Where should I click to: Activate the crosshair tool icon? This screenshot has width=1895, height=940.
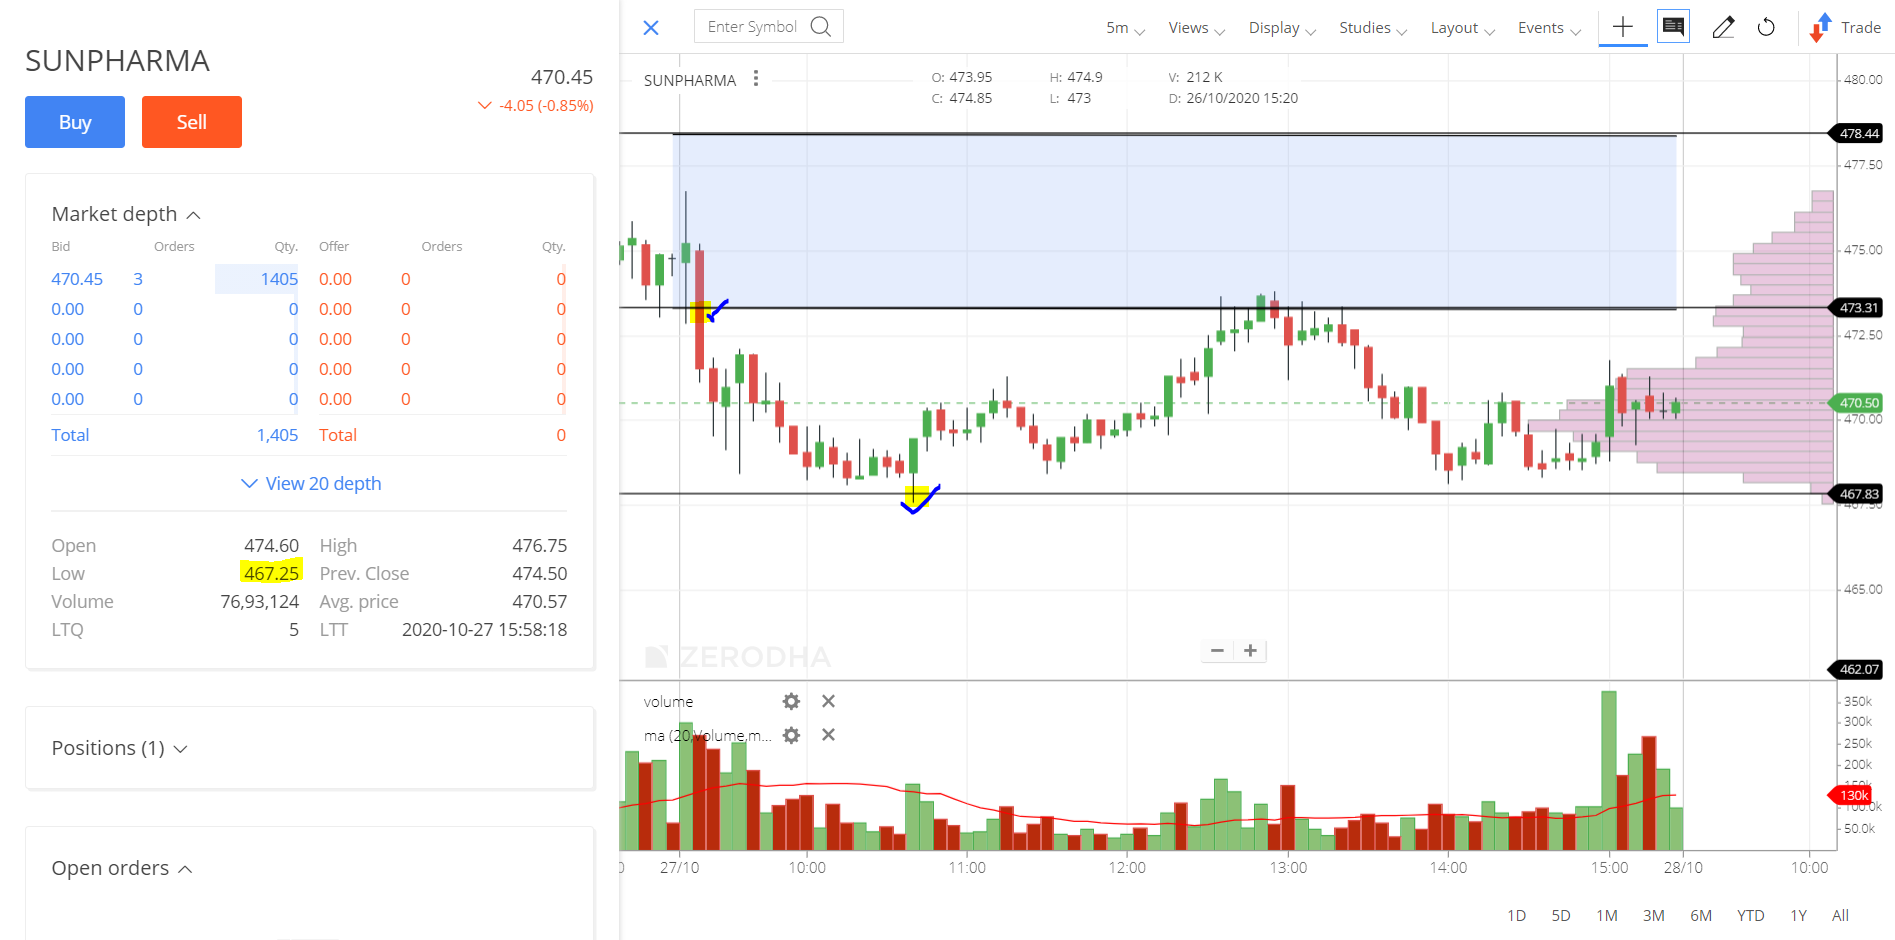(1623, 27)
